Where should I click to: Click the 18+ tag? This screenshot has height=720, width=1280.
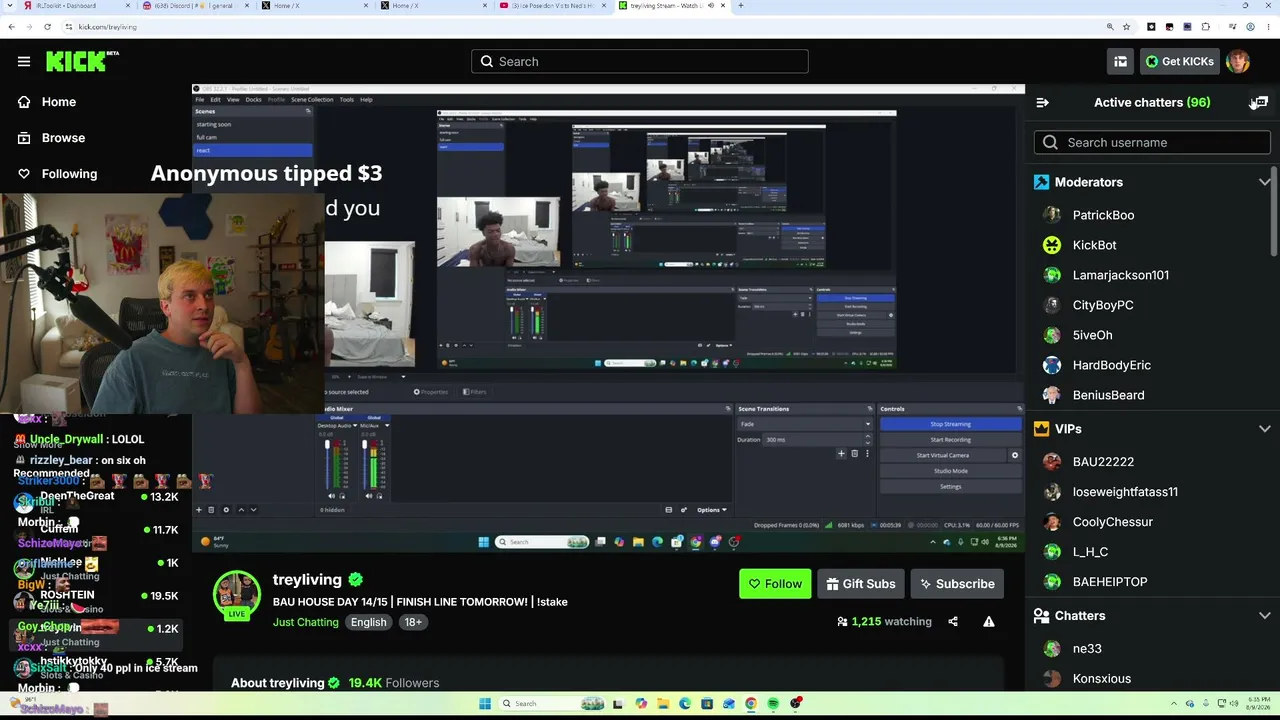[413, 622]
